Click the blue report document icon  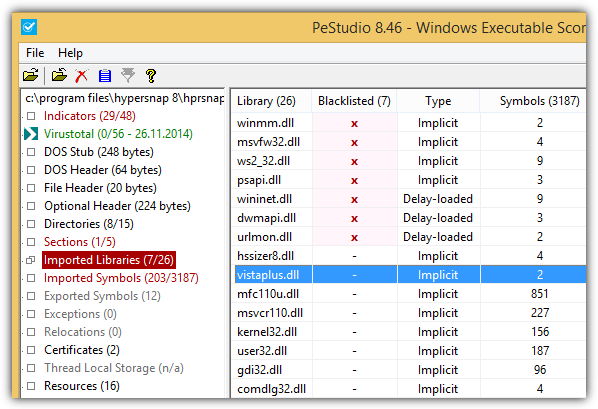[x=105, y=76]
